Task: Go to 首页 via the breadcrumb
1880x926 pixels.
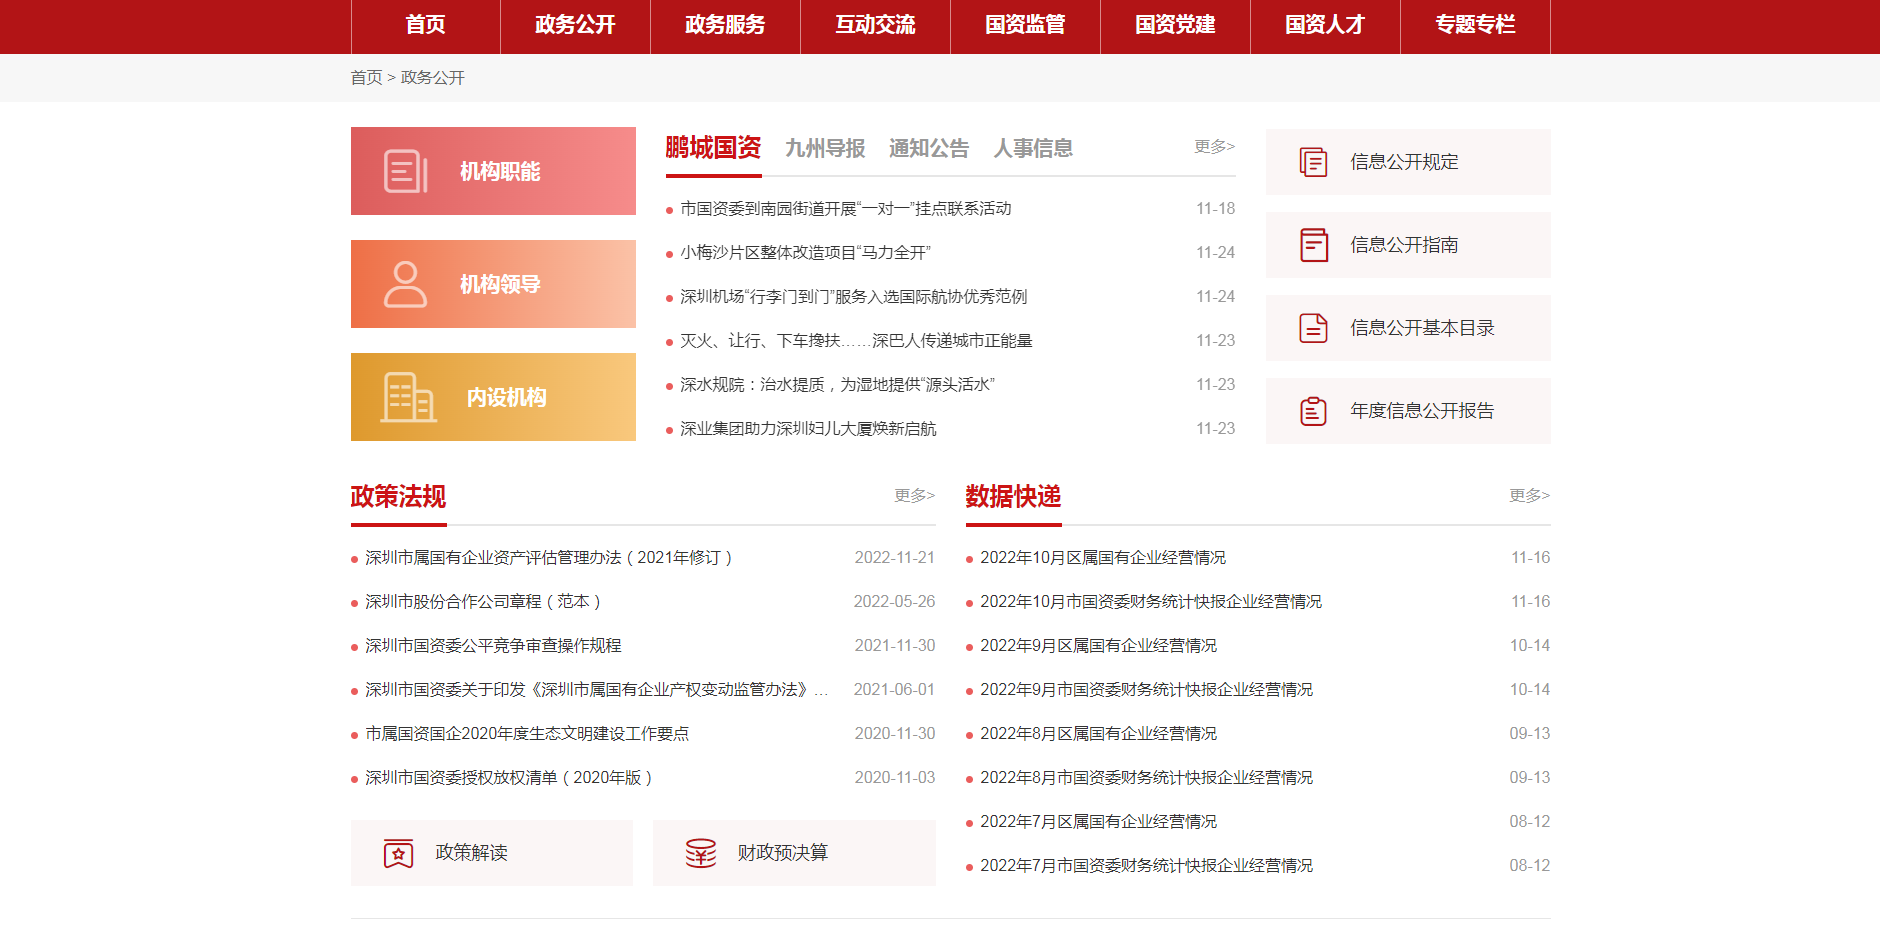Action: [x=366, y=78]
